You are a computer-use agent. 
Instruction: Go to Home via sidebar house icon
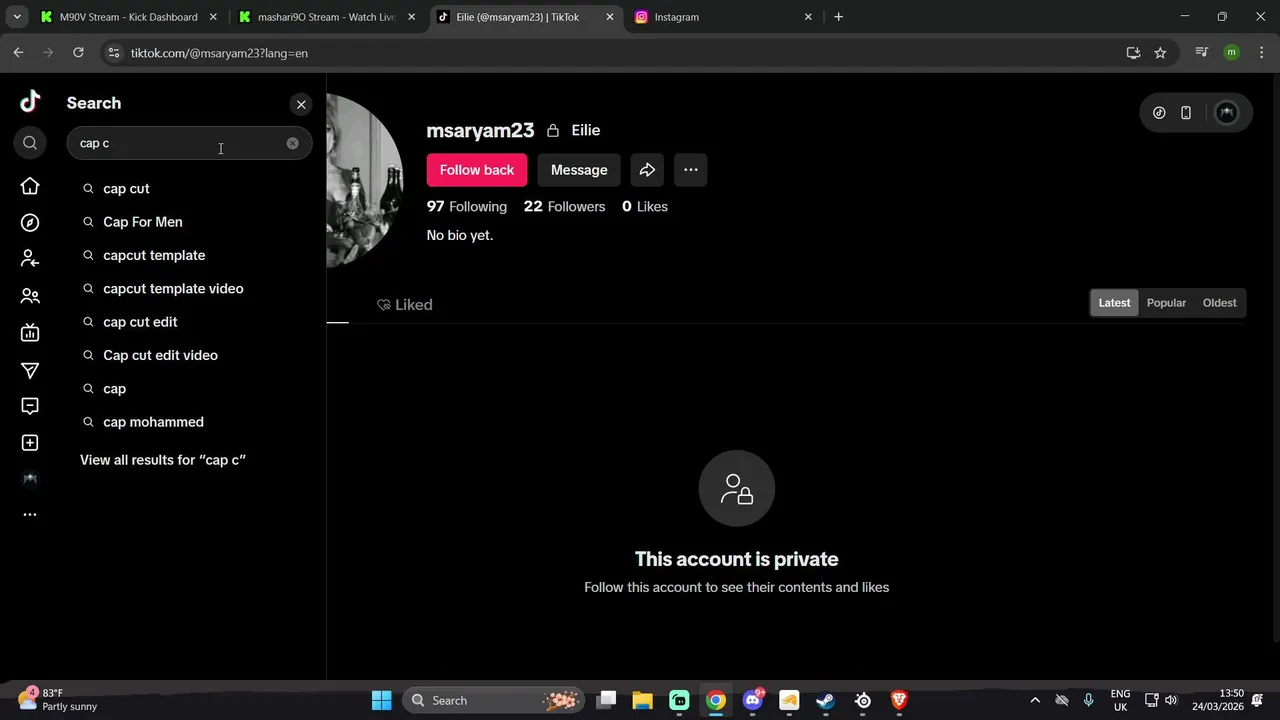click(x=30, y=186)
